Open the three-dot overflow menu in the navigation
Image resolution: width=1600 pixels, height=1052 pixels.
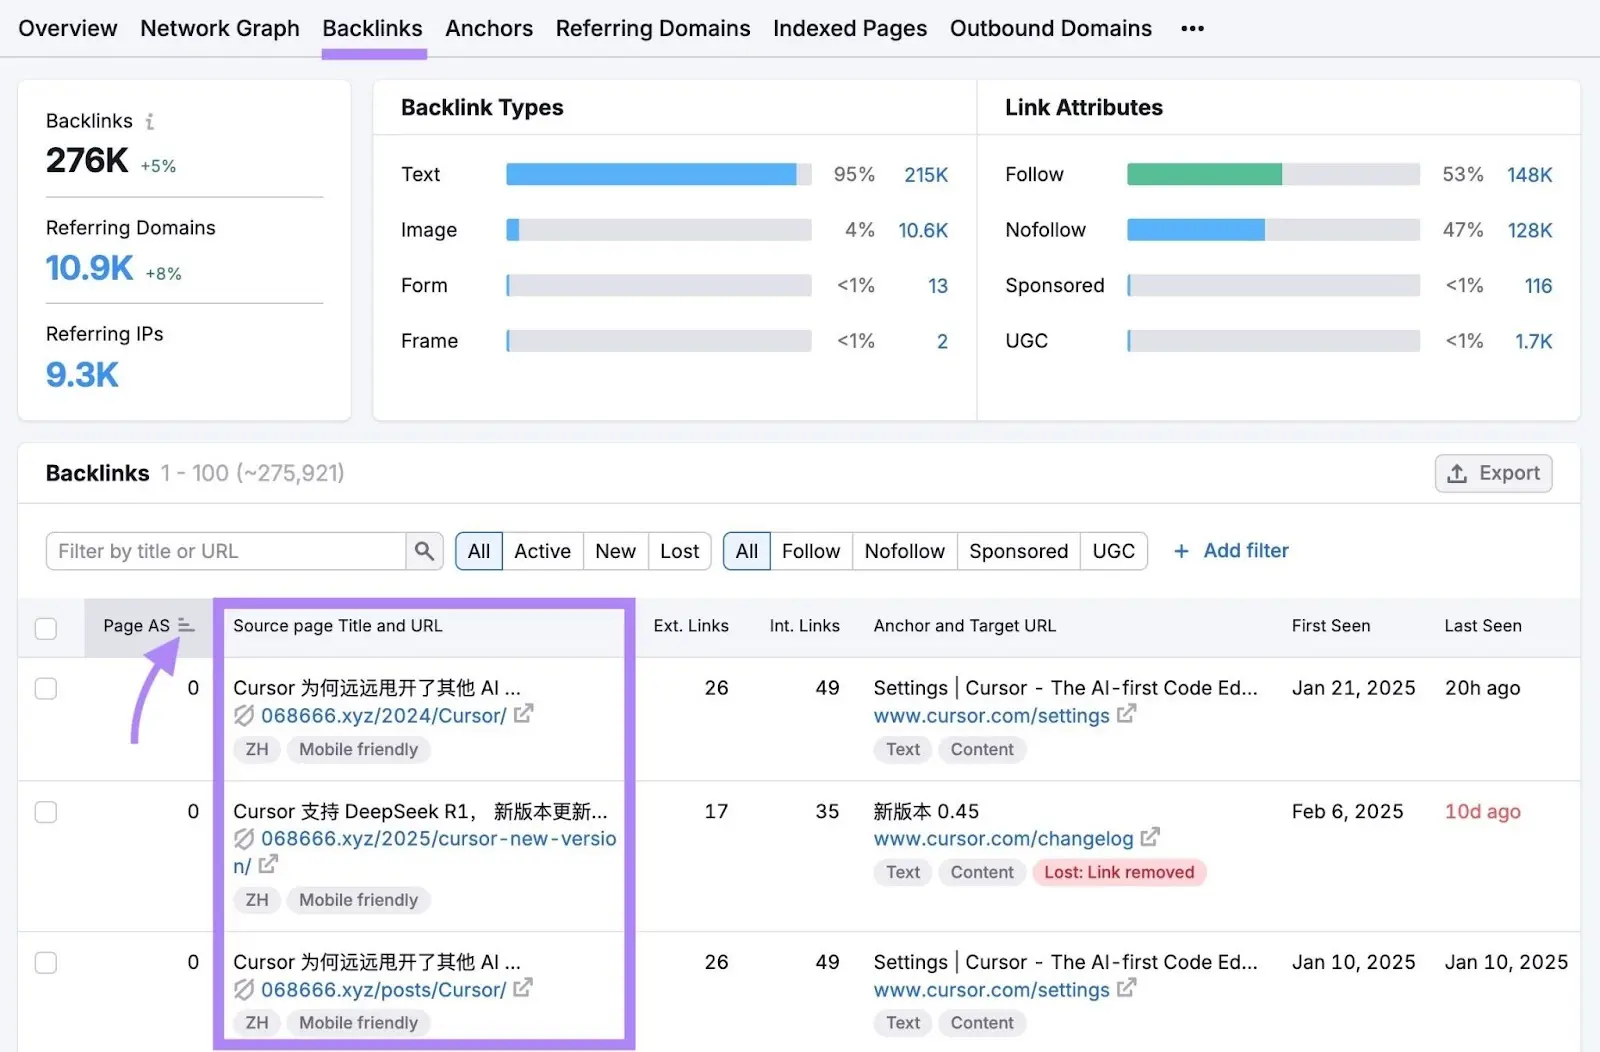point(1192,29)
